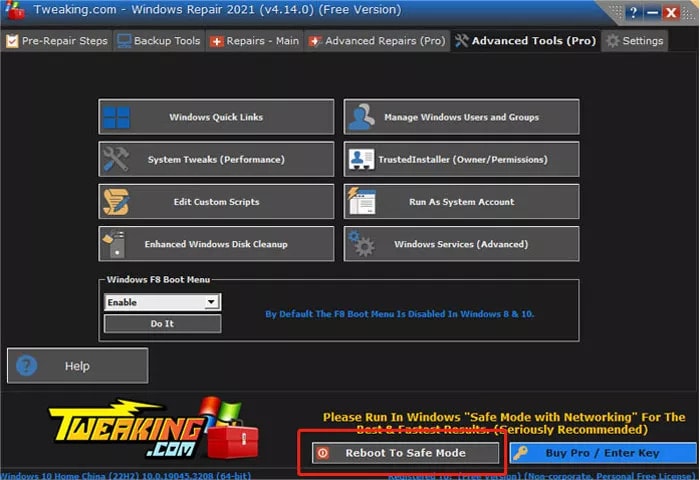Select the Enable combo box field
This screenshot has width=700, height=480.
(162, 302)
